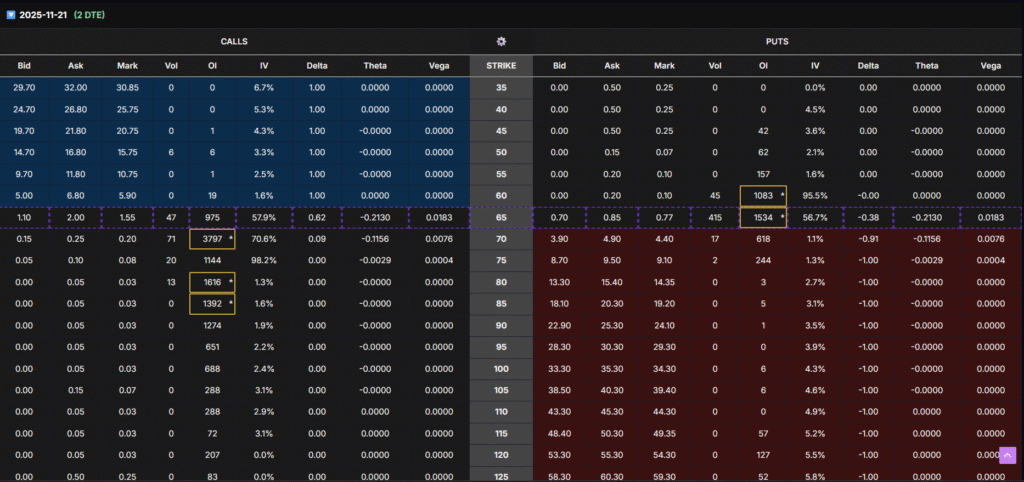The image size is (1024, 482).
Task: Select the highlighted put OI cell 1534
Action: 763,217
